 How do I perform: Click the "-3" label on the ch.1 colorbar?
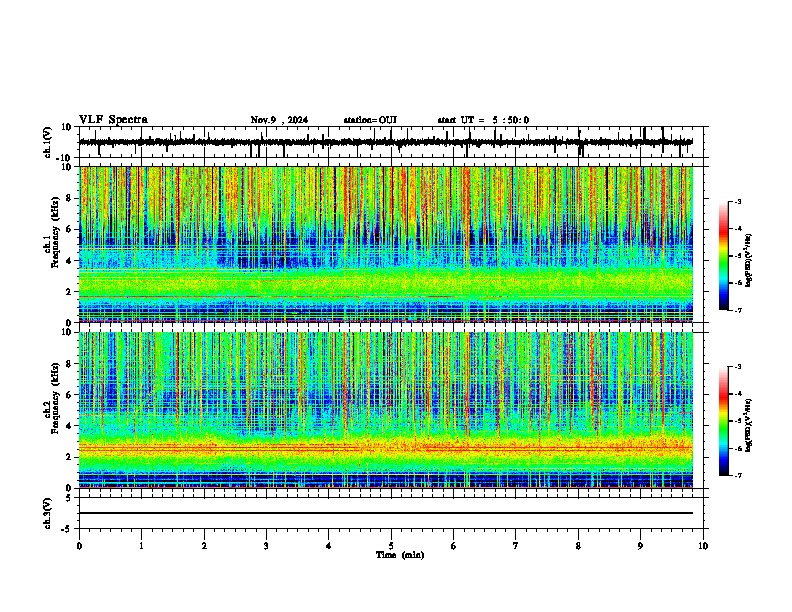[x=738, y=201]
